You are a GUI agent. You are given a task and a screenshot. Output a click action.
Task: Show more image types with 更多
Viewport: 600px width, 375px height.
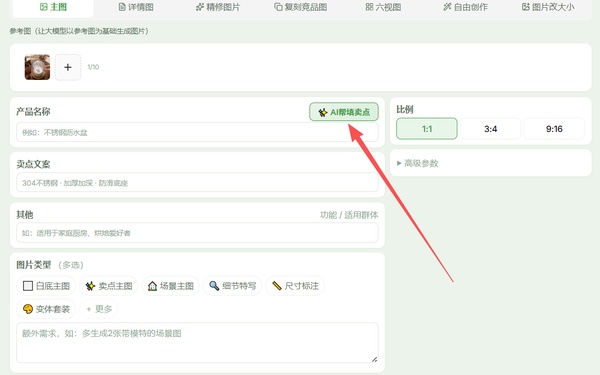point(99,309)
